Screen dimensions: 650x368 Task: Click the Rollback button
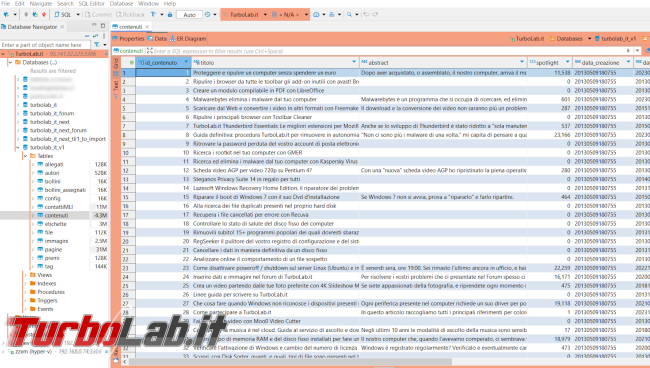(130, 15)
